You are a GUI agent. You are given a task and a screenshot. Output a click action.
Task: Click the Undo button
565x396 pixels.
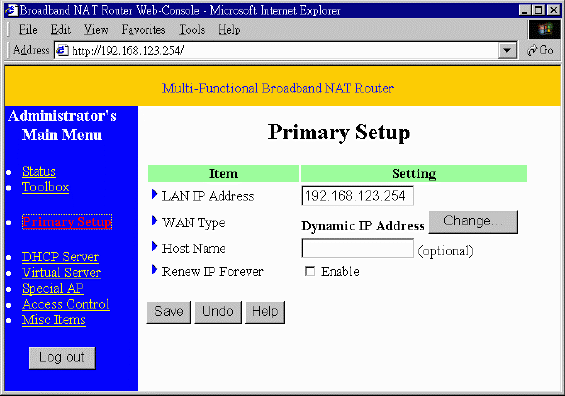(218, 312)
